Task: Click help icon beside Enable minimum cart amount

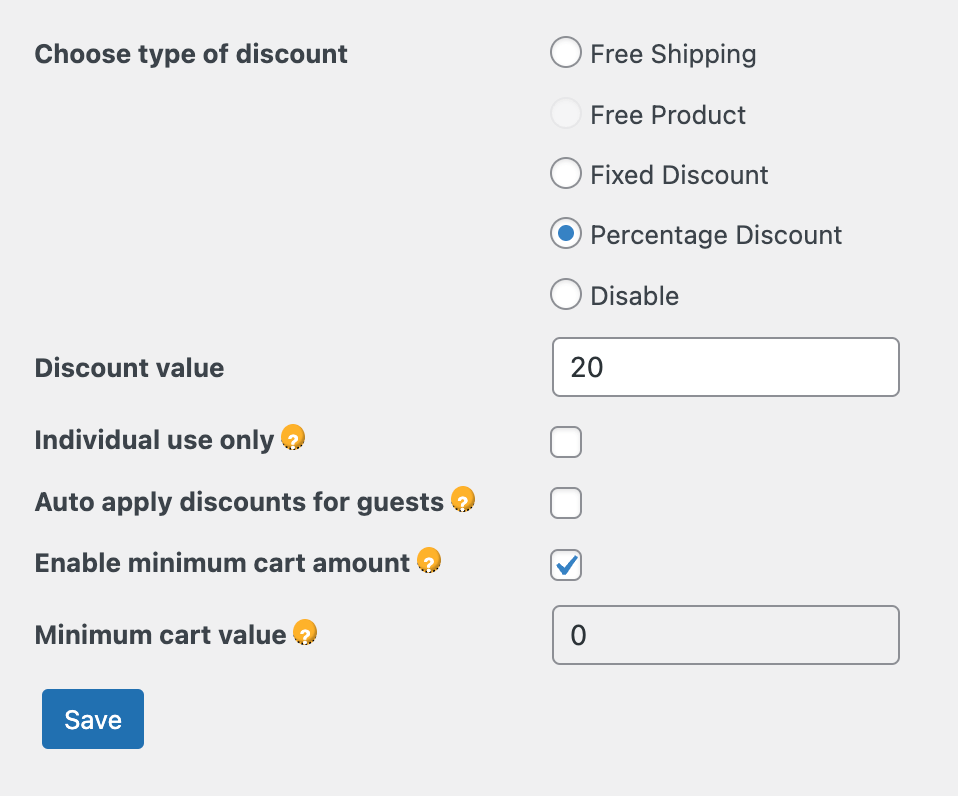Action: [x=429, y=561]
